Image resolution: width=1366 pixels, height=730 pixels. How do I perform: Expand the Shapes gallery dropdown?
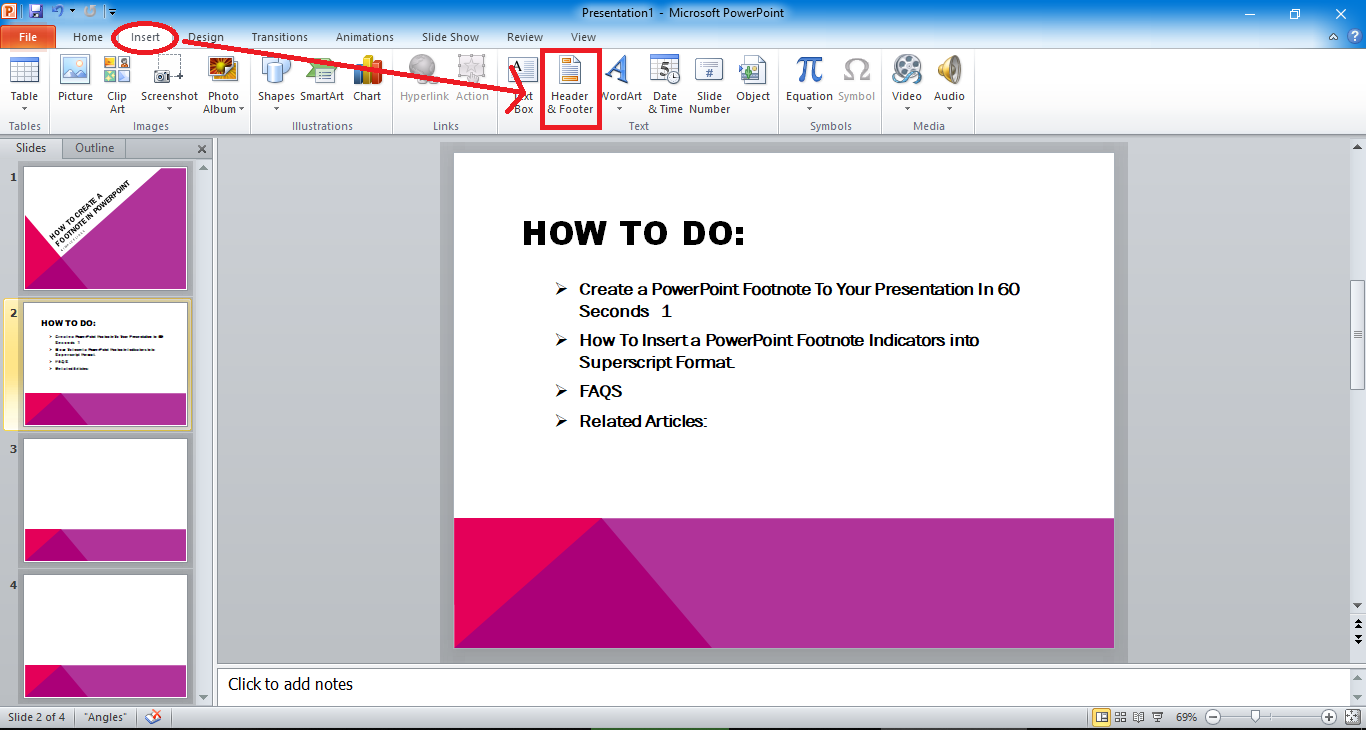(276, 109)
